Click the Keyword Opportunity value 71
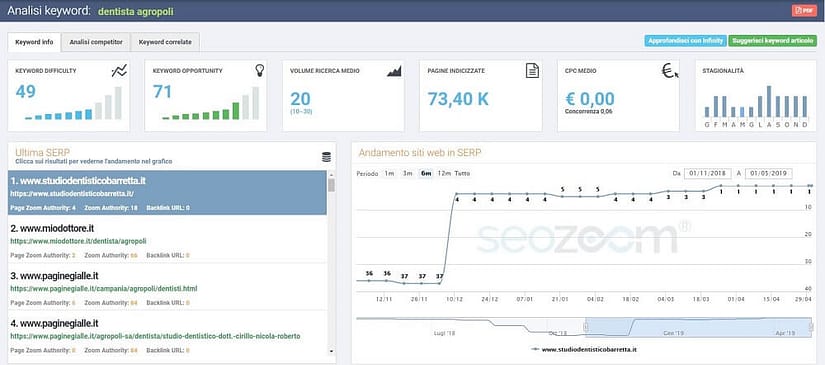 (163, 92)
